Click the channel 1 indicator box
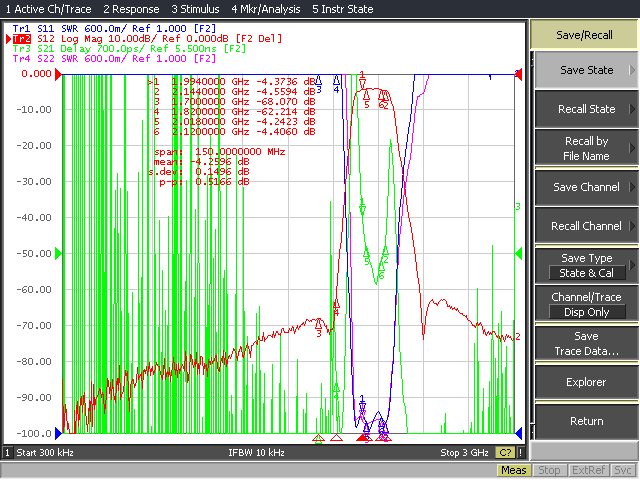Screen dimensions: 640x480 (7, 453)
